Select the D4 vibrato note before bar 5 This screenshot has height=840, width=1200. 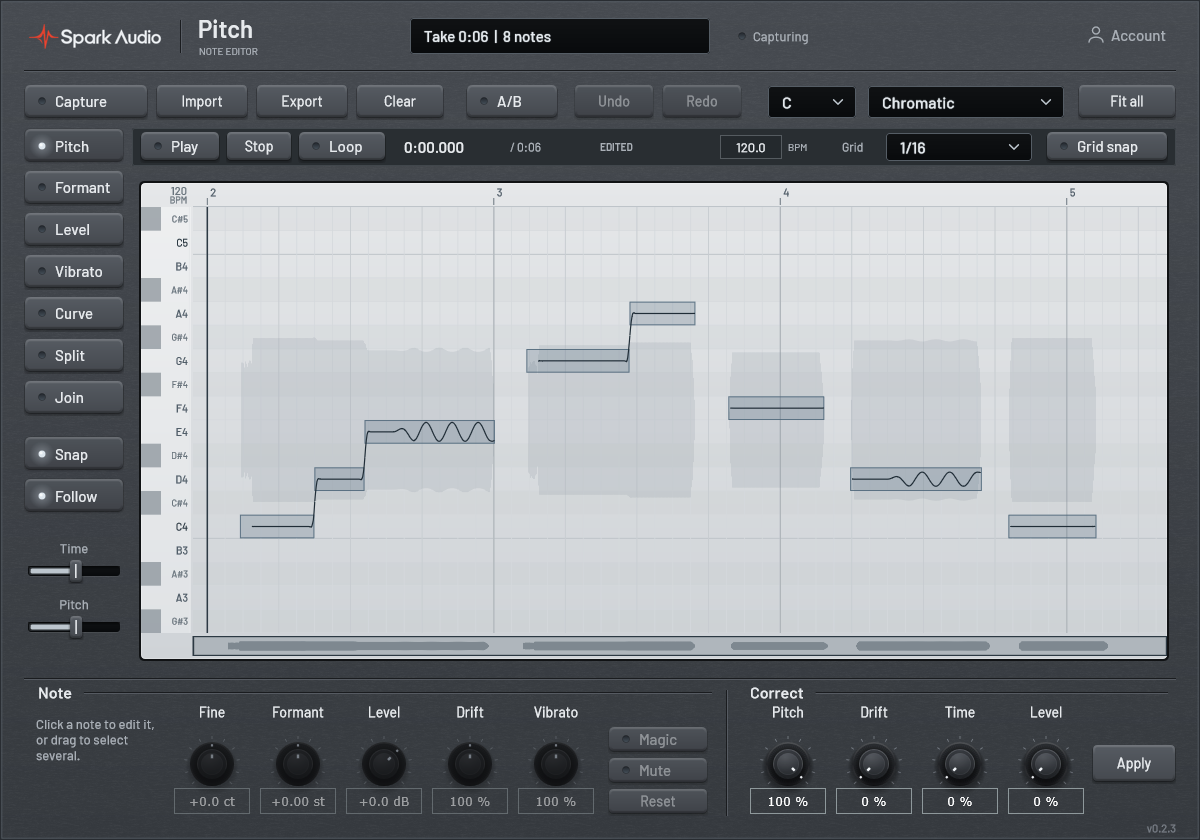(x=916, y=479)
